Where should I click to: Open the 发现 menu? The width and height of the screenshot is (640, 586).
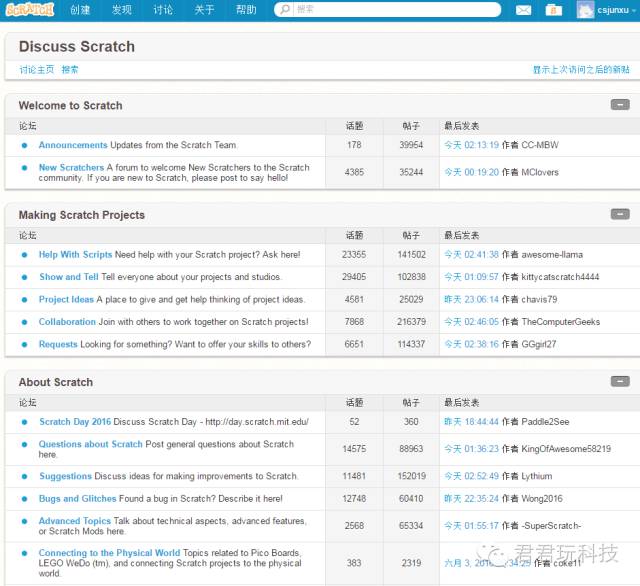[x=122, y=9]
